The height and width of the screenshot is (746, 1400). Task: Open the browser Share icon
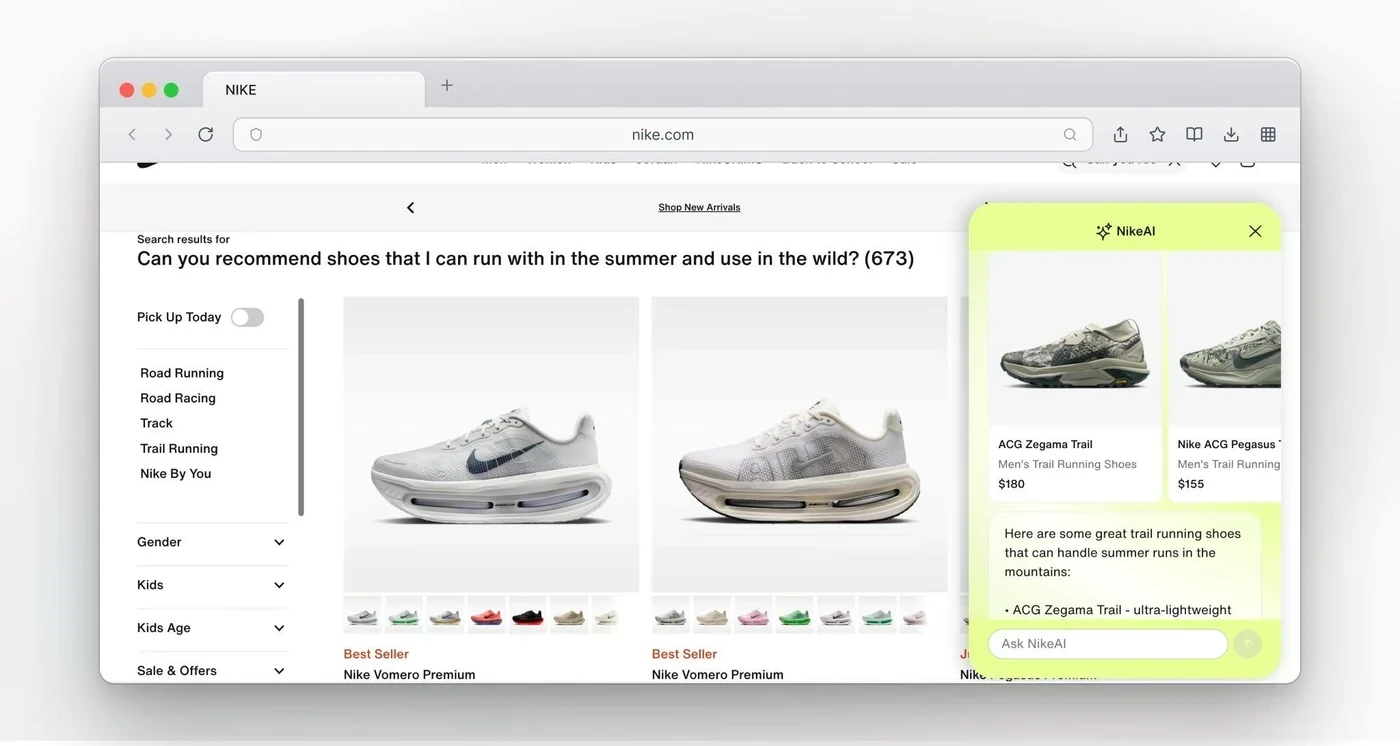1120,134
